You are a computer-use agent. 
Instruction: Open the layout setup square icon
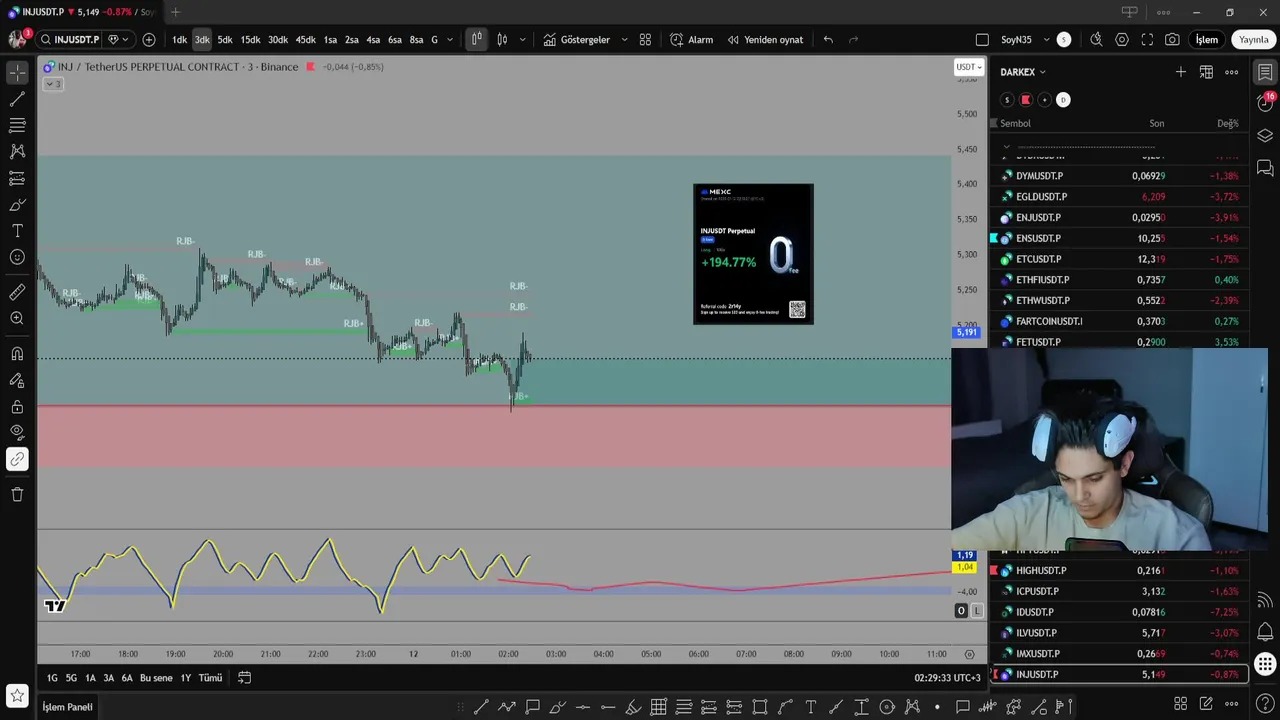pos(982,40)
